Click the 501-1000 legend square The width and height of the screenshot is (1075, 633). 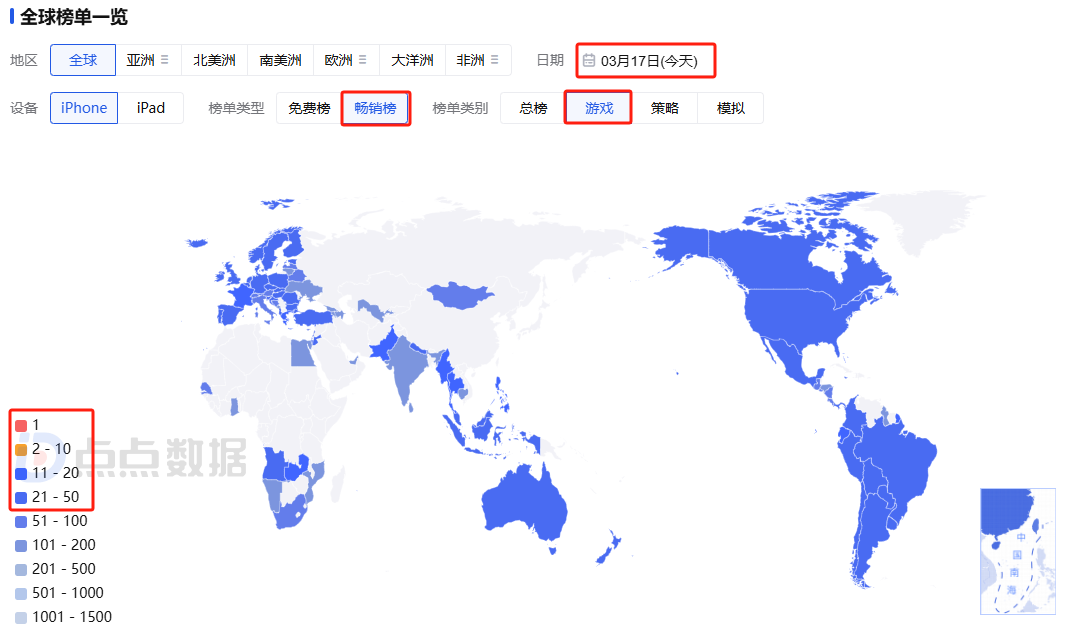click(23, 592)
